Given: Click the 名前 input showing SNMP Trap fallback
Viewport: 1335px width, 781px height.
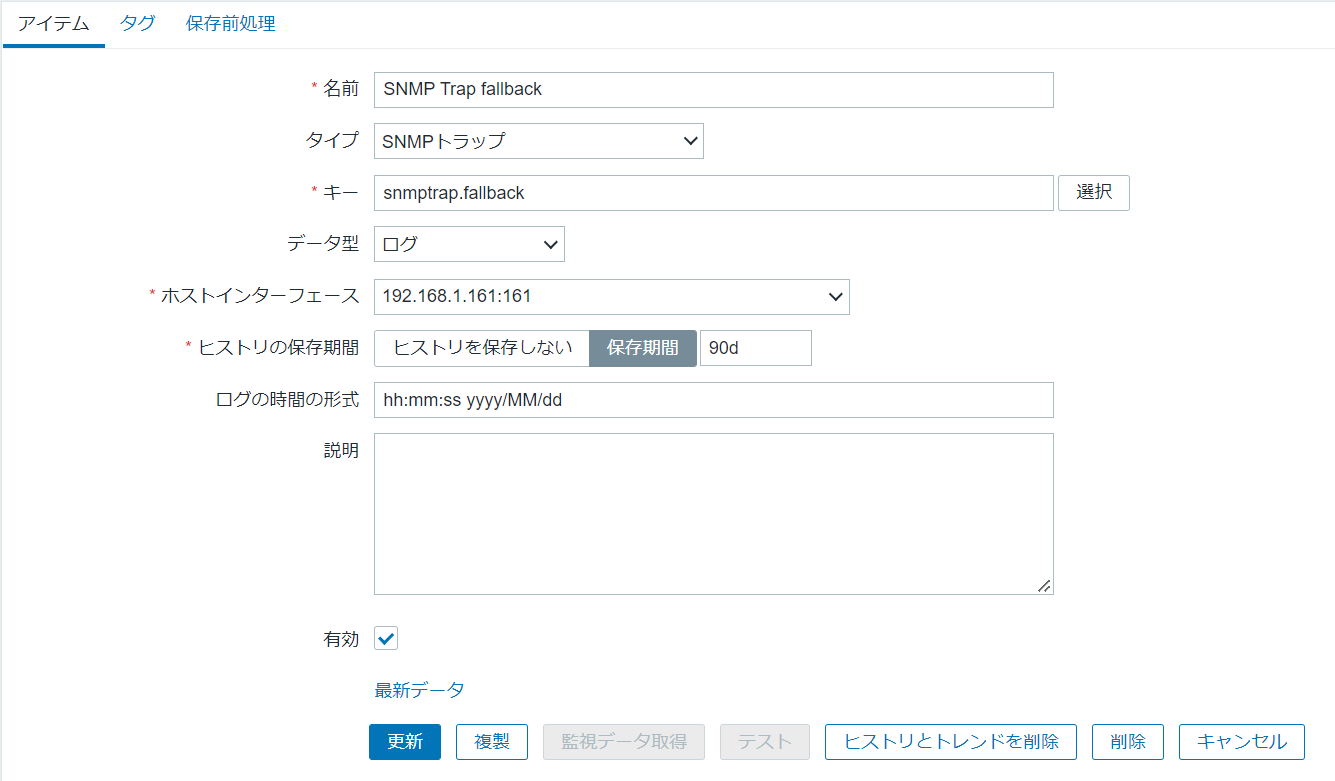Looking at the screenshot, I should click(x=713, y=89).
